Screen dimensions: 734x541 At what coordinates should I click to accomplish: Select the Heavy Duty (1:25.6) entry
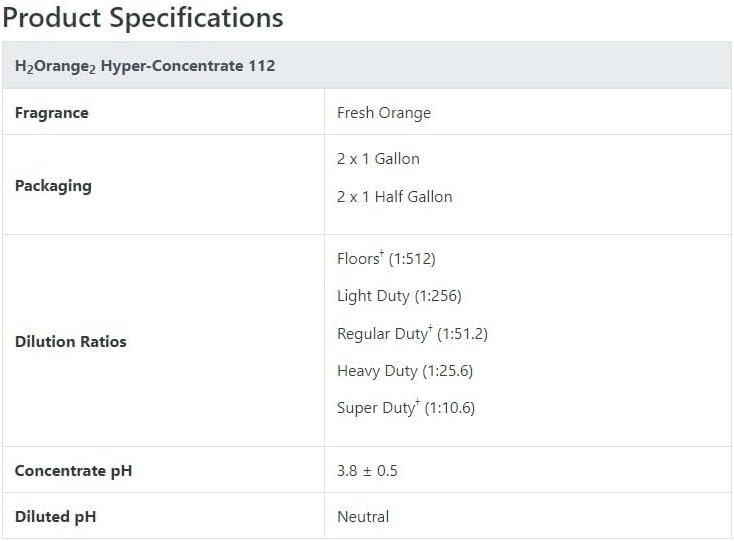tap(405, 371)
